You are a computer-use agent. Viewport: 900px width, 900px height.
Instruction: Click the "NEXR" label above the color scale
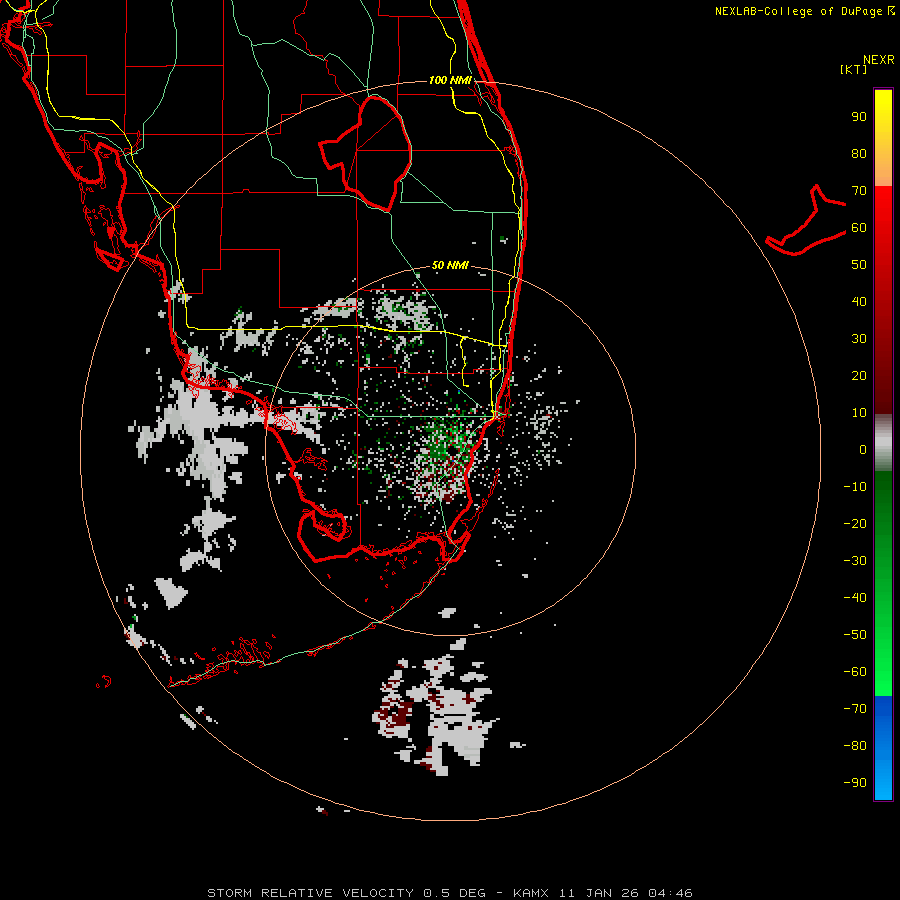click(x=878, y=60)
